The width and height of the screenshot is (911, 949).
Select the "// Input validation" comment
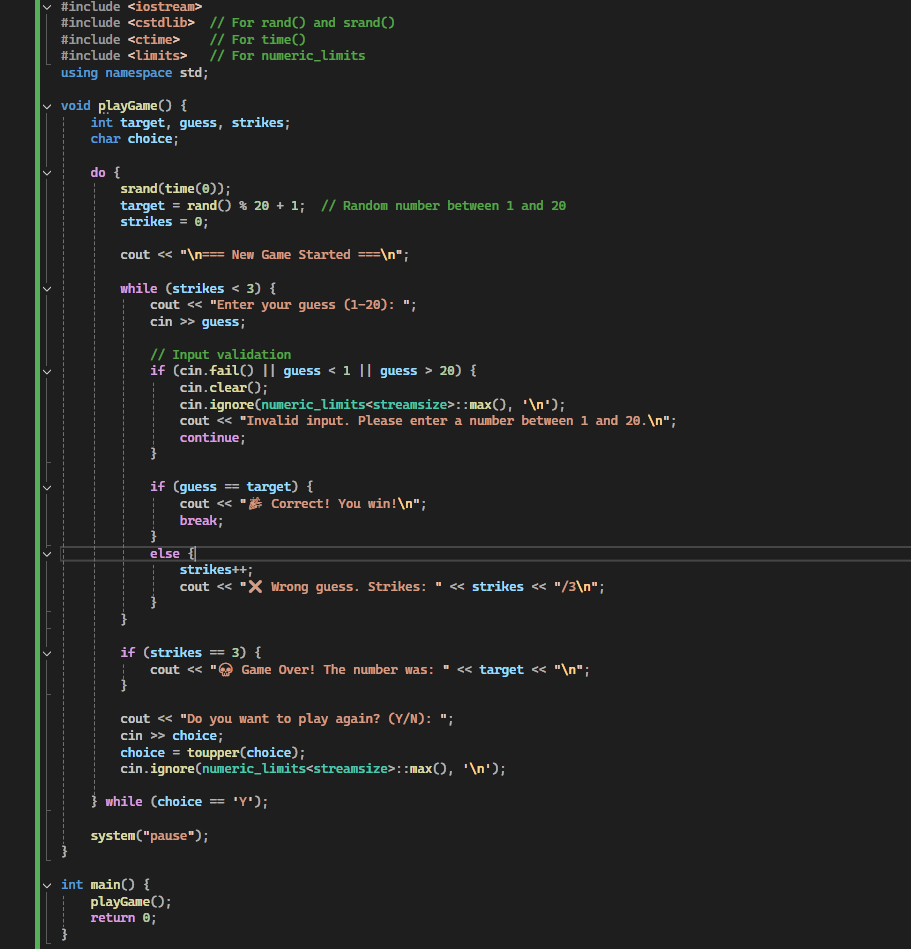(220, 355)
